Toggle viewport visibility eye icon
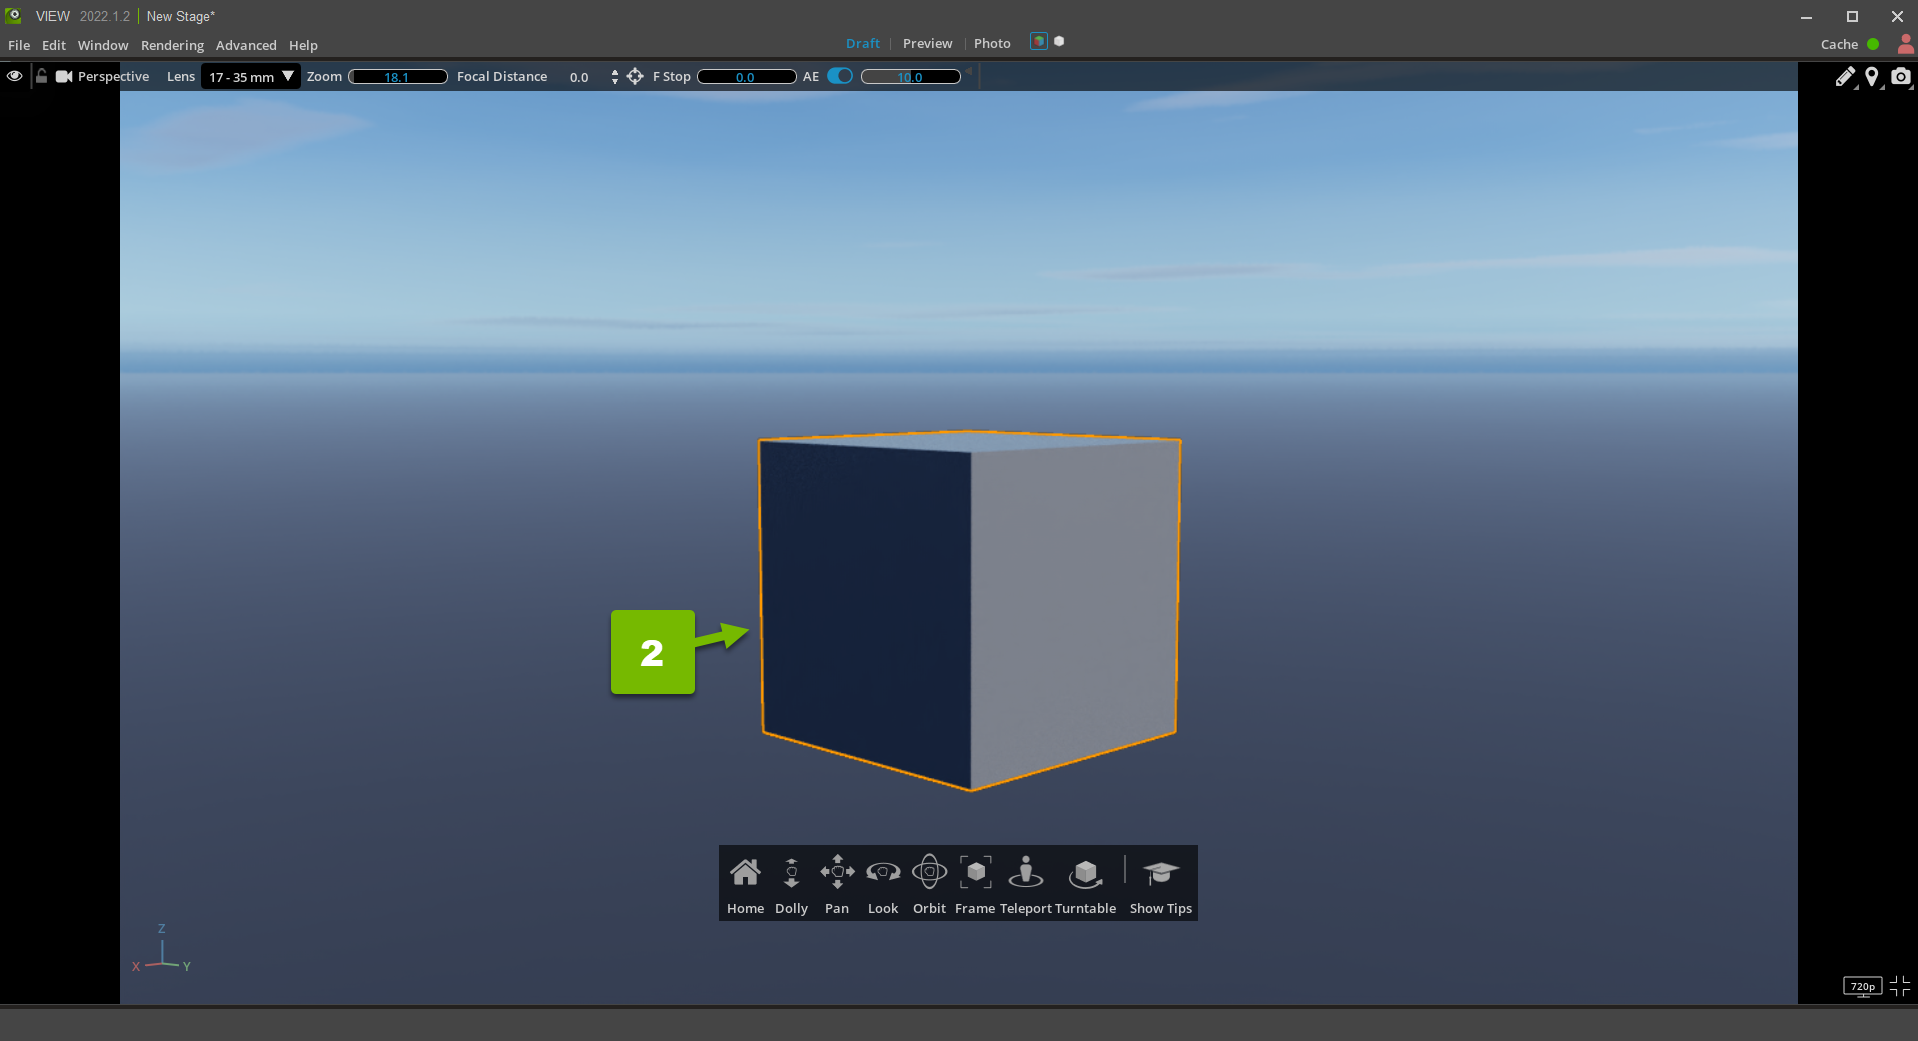Screen dimensions: 1918x1041 coord(14,76)
